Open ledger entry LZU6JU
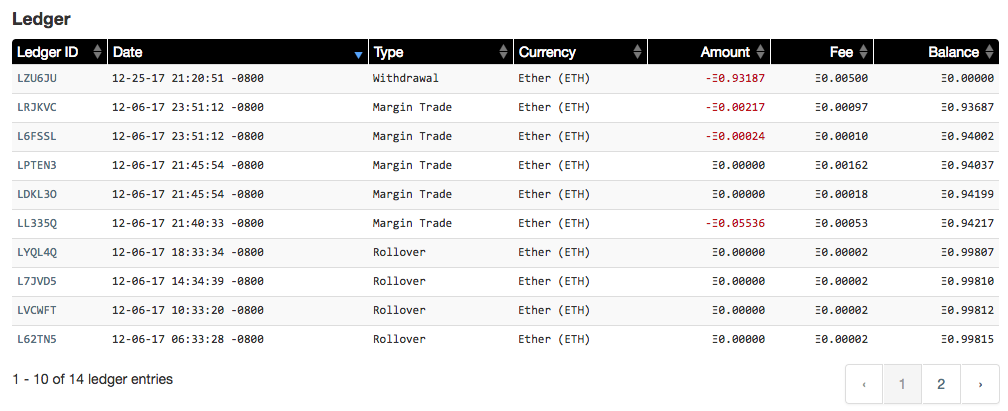 (37, 78)
